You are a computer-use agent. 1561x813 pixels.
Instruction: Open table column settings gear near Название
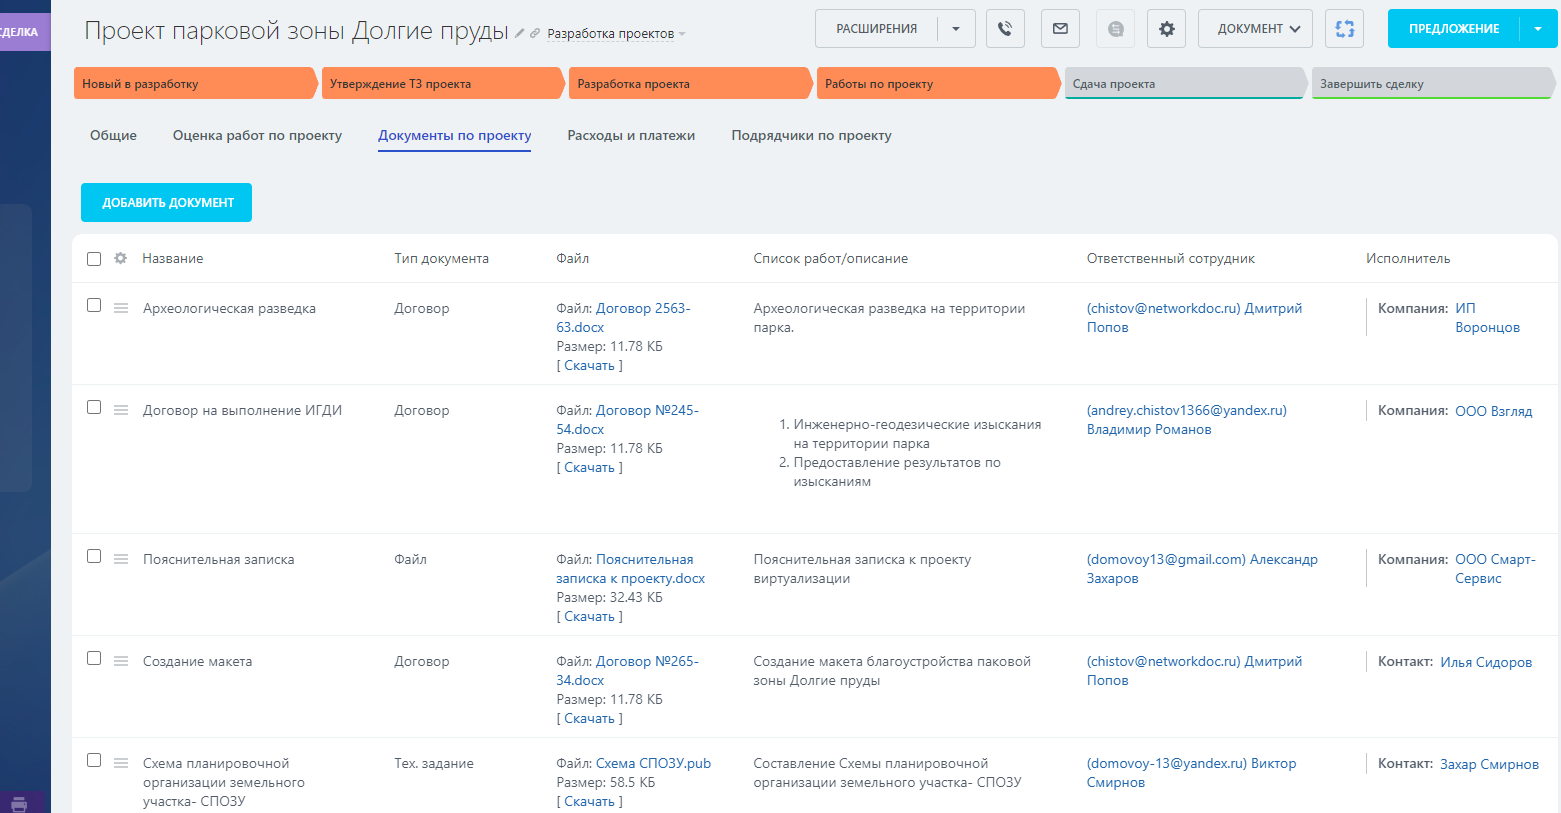click(x=121, y=258)
